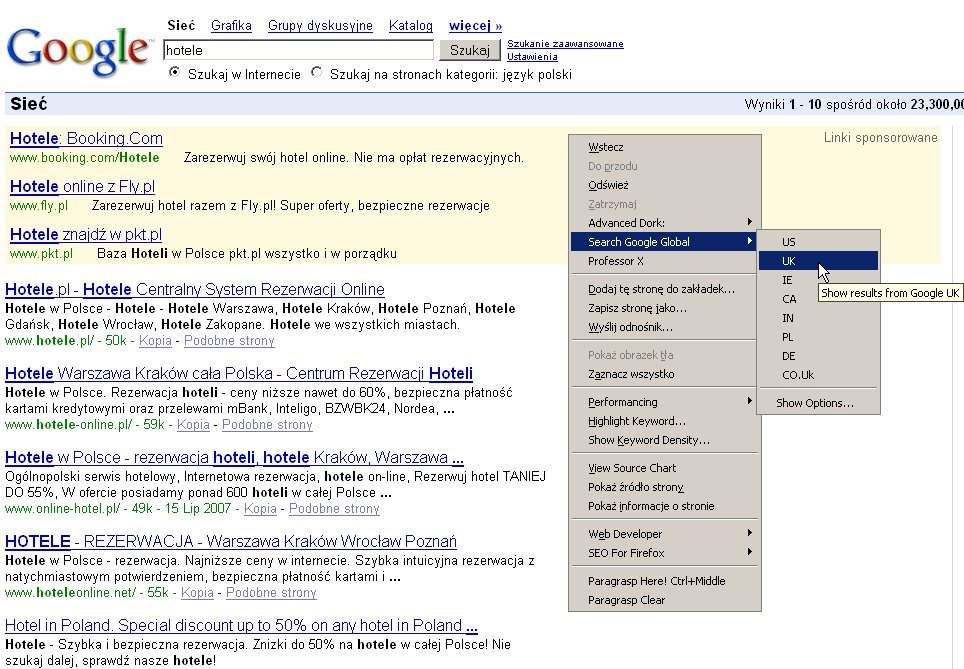Open result 'Hotele Warszawa Kraków cała Polska'
This screenshot has width=964, height=669.
coord(239,373)
